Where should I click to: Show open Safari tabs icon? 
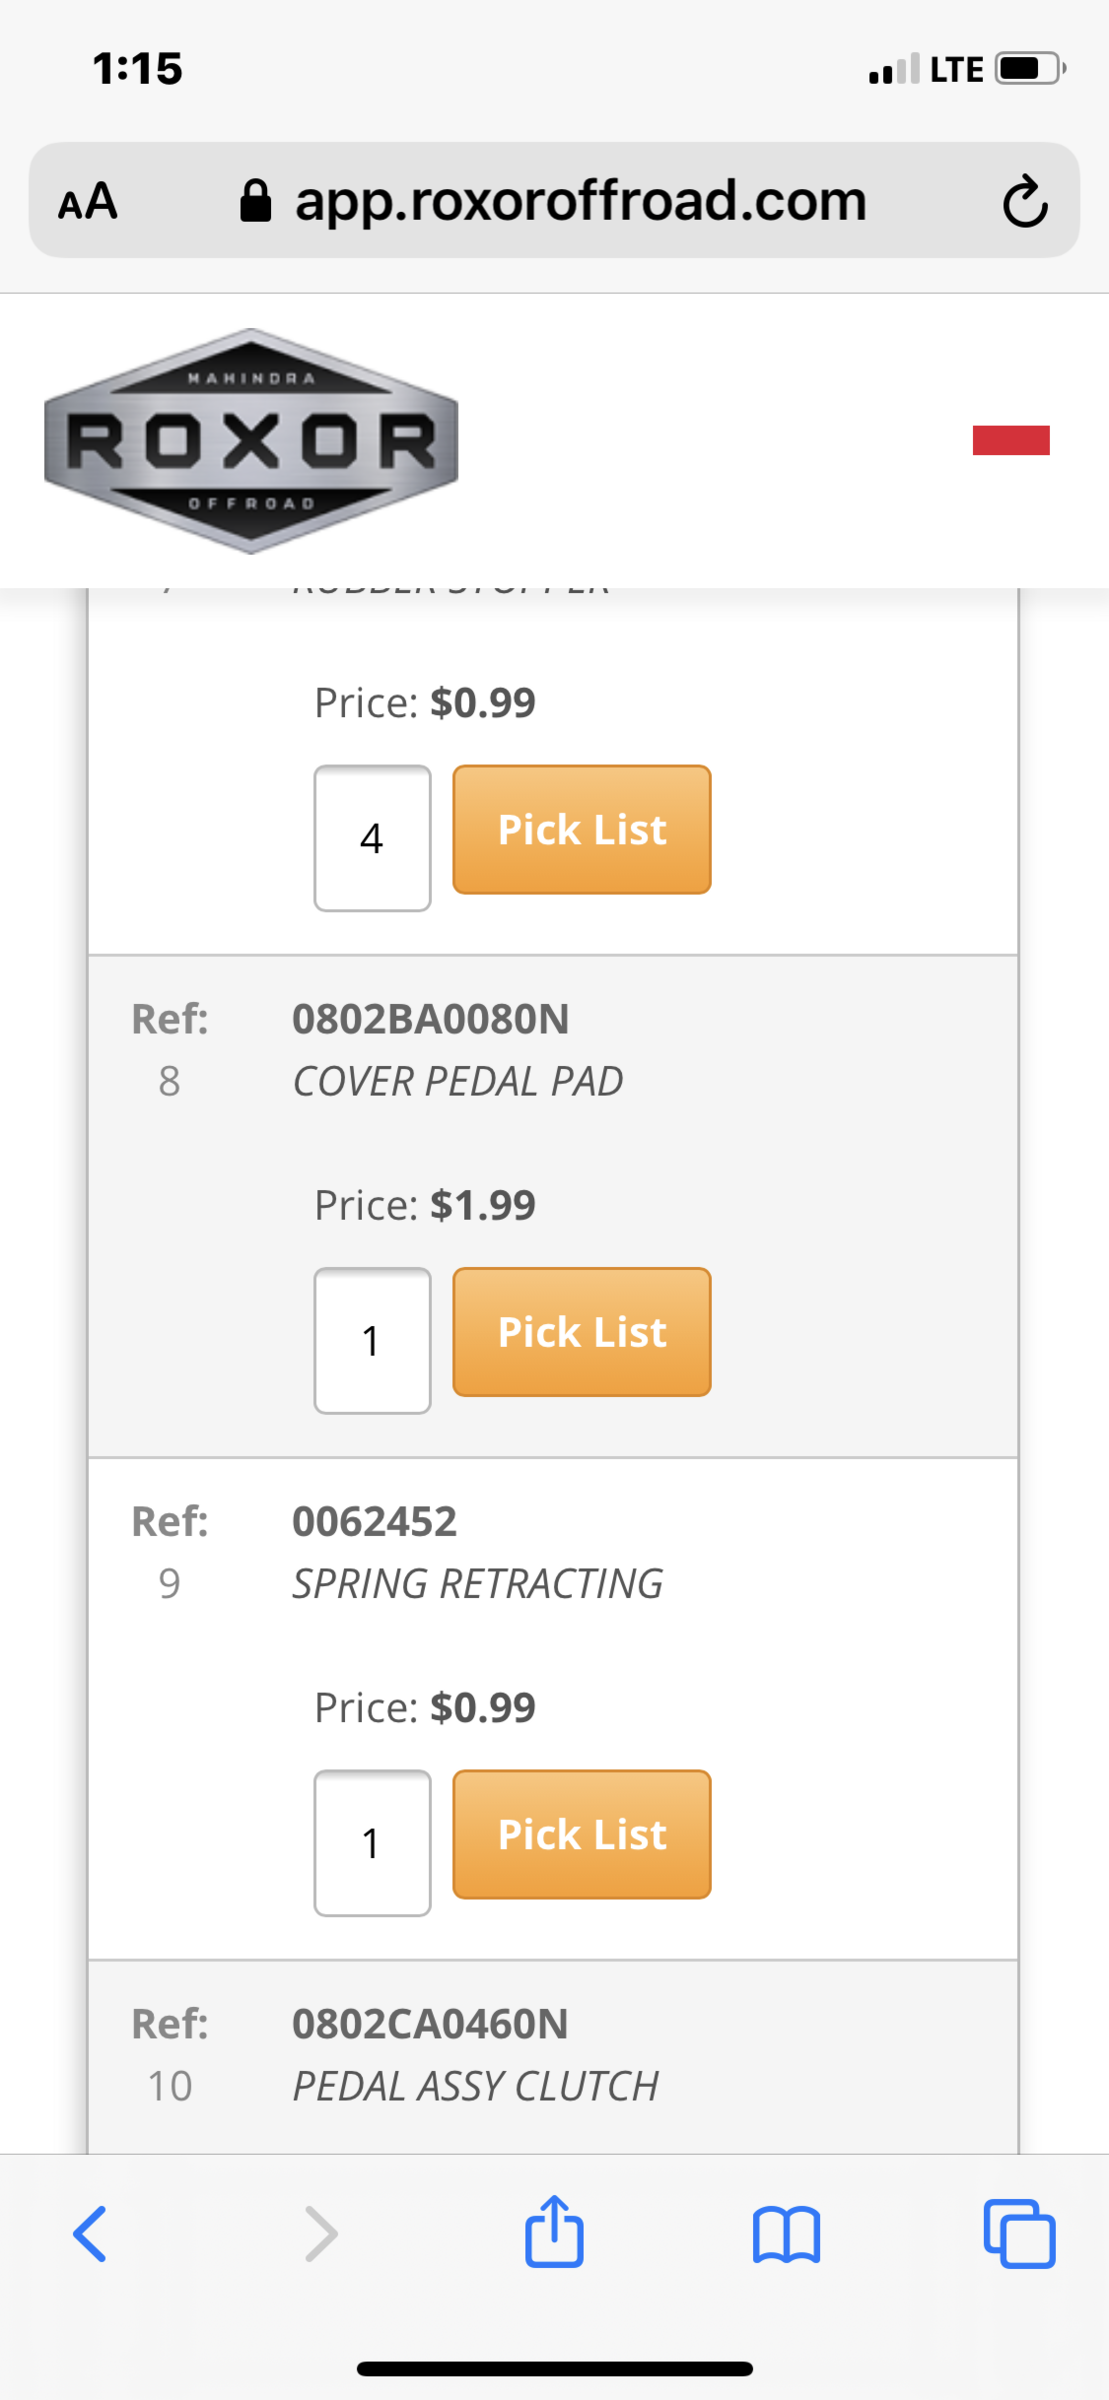point(1019,2233)
